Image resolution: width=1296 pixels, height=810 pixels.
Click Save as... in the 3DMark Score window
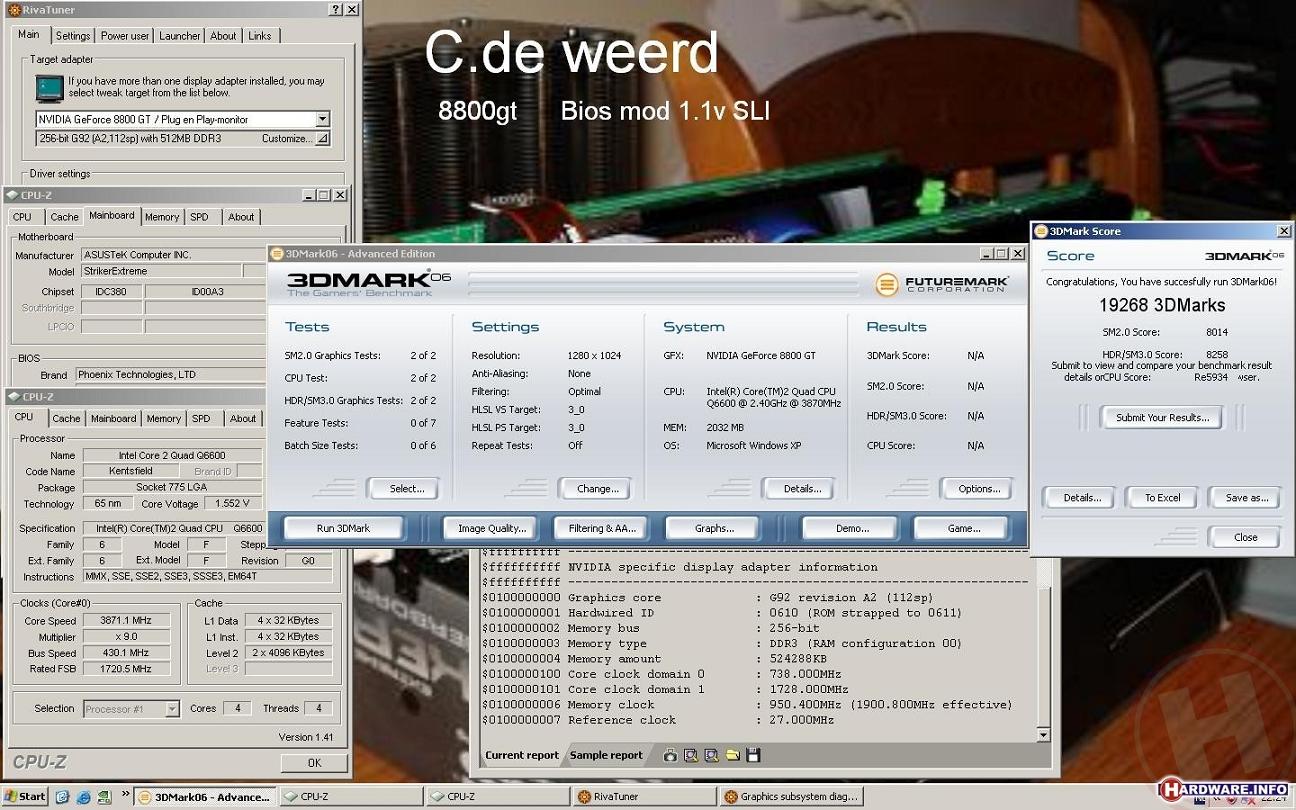(x=1245, y=497)
